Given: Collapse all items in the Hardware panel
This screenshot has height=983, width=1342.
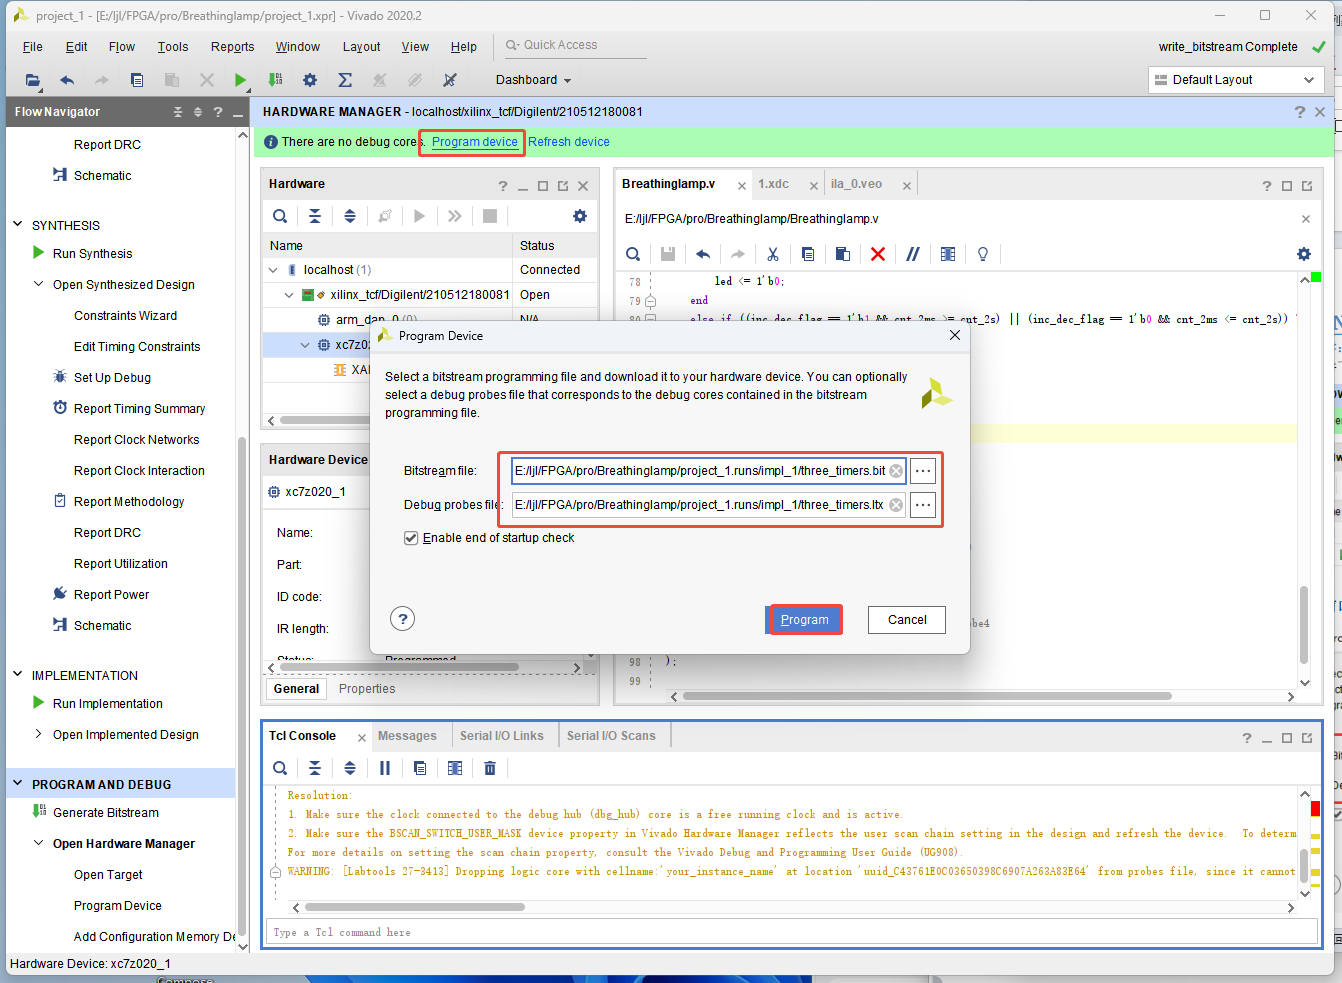Looking at the screenshot, I should point(315,216).
